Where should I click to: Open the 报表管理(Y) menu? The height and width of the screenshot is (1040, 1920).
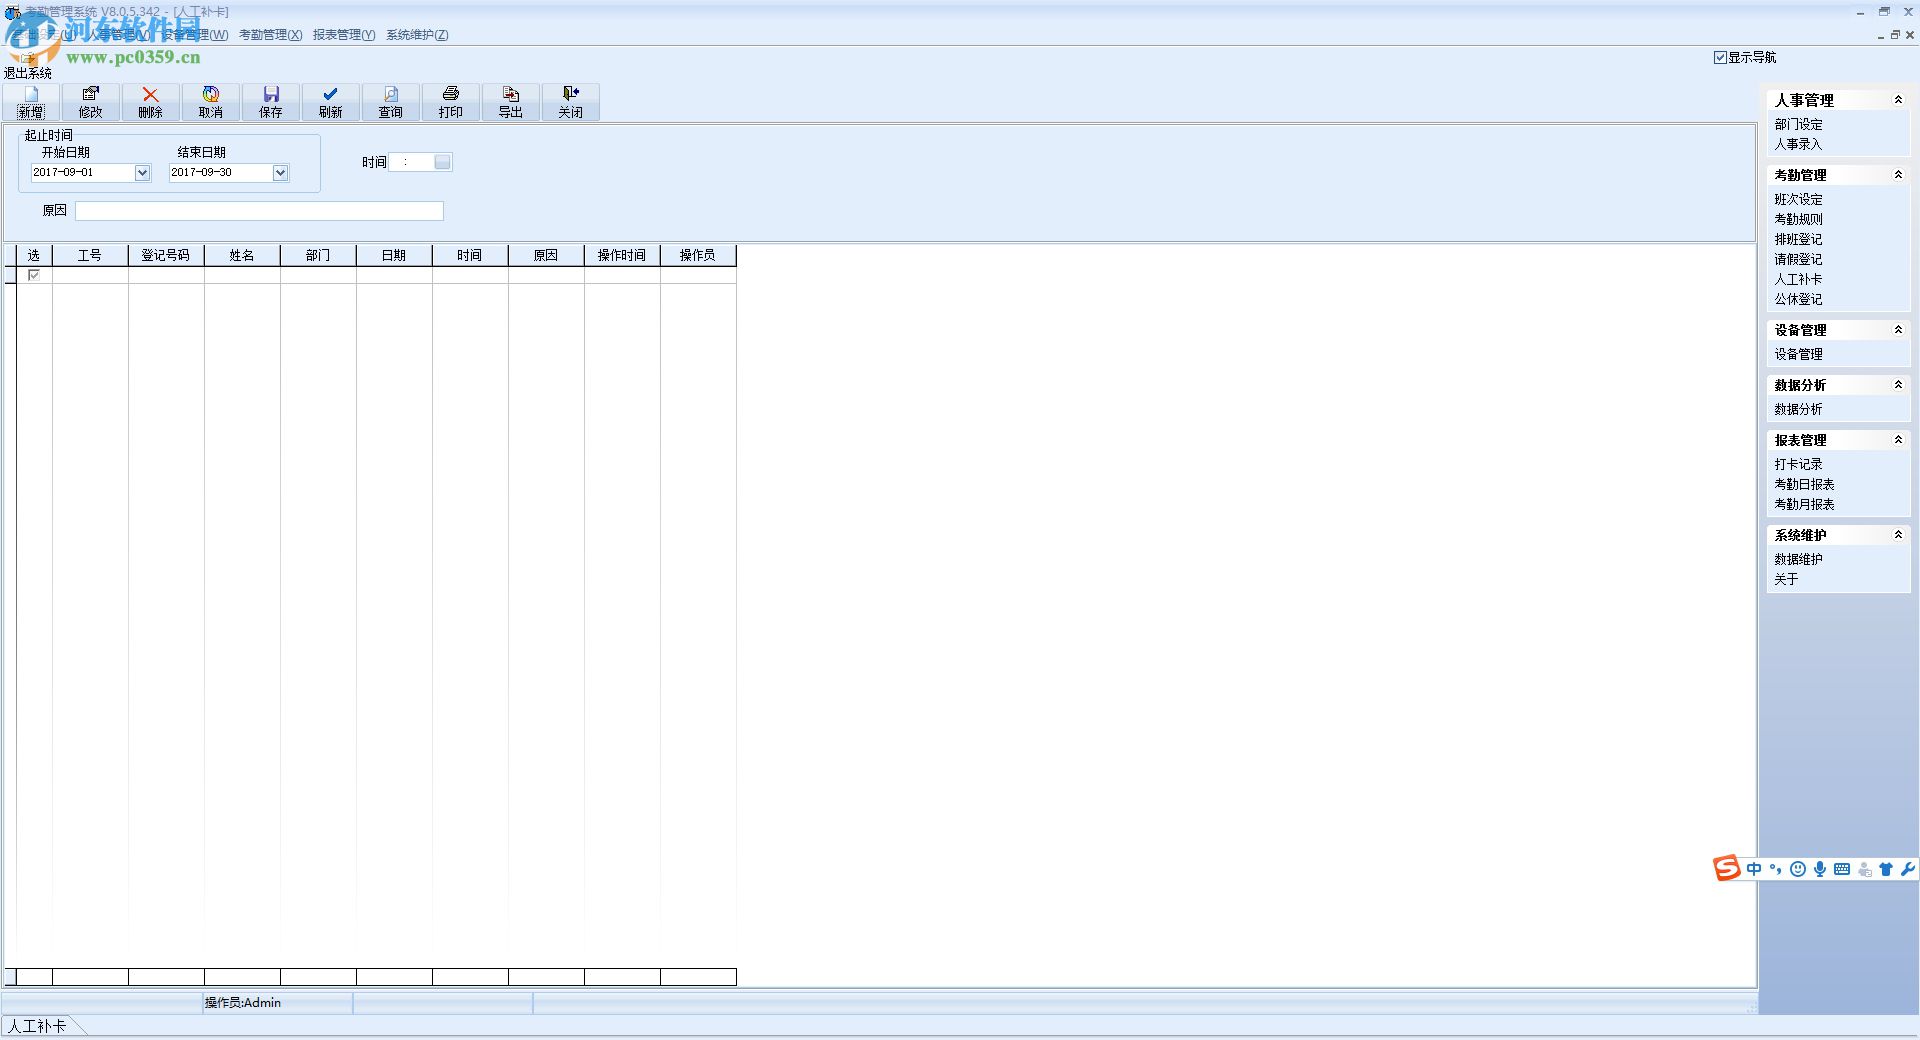tap(344, 35)
